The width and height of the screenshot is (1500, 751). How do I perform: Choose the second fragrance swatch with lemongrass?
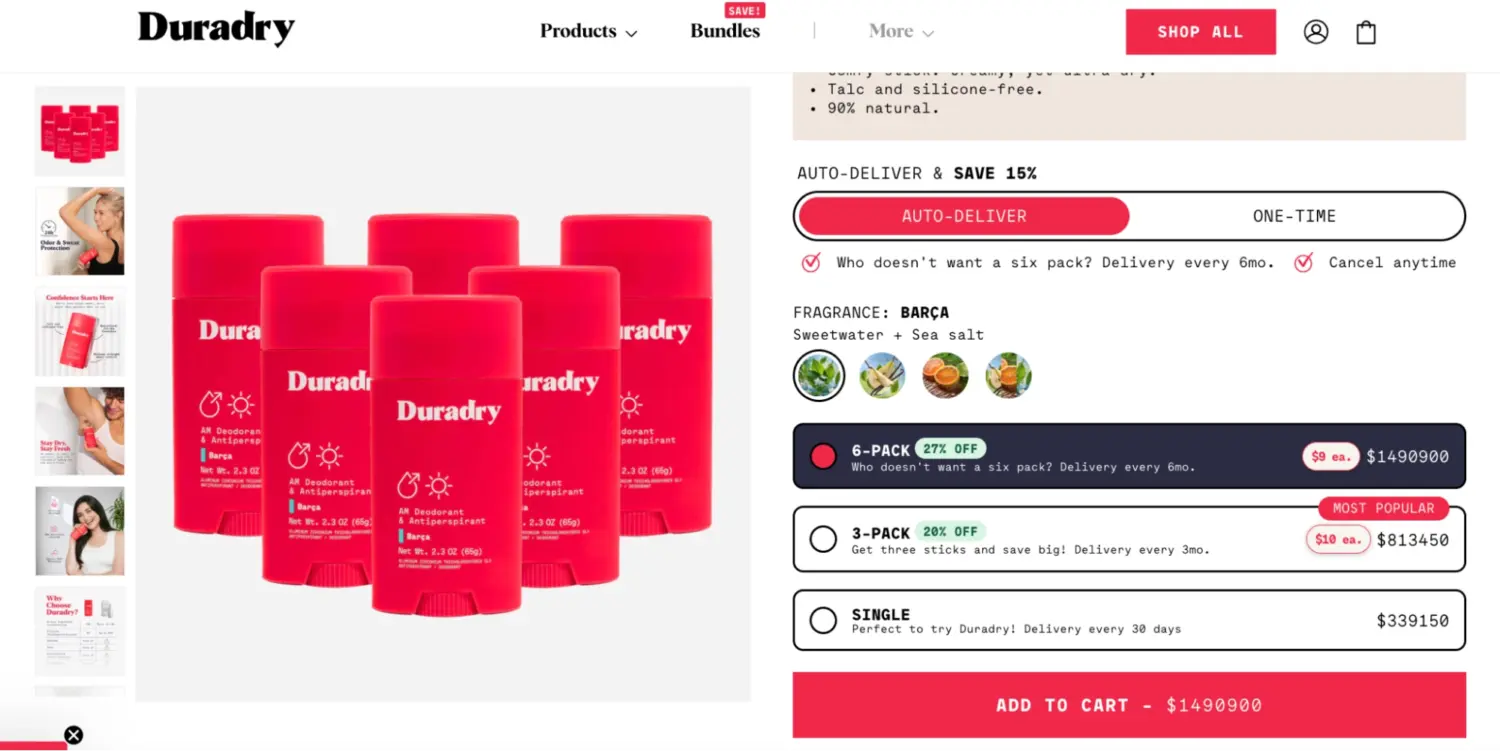pos(882,376)
